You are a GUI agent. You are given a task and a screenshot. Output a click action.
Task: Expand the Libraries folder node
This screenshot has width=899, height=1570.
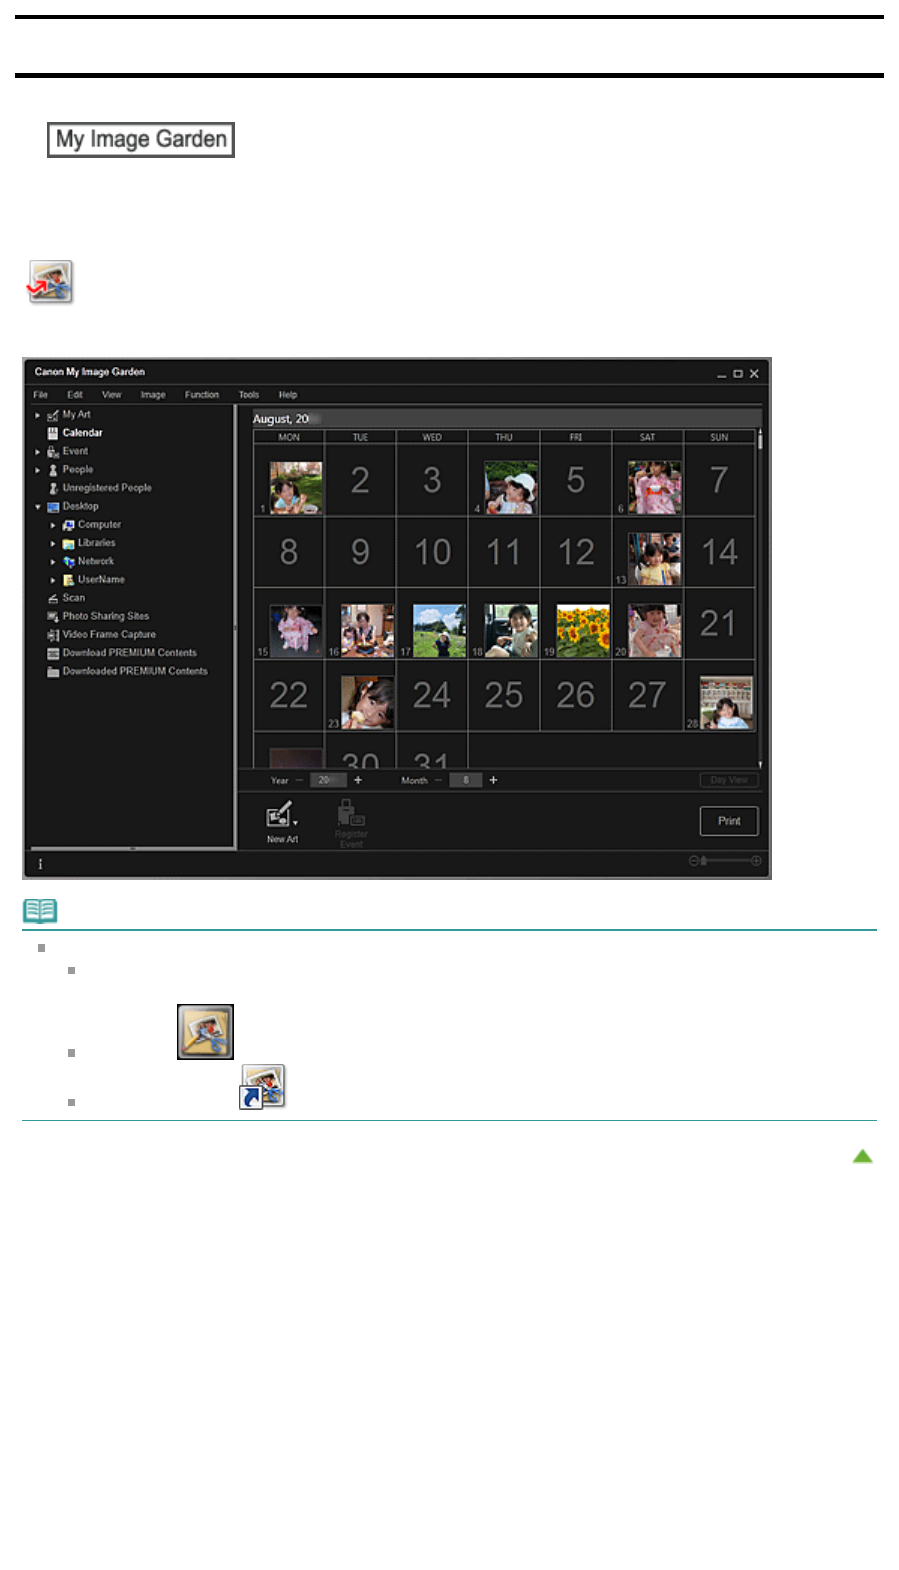tap(53, 544)
